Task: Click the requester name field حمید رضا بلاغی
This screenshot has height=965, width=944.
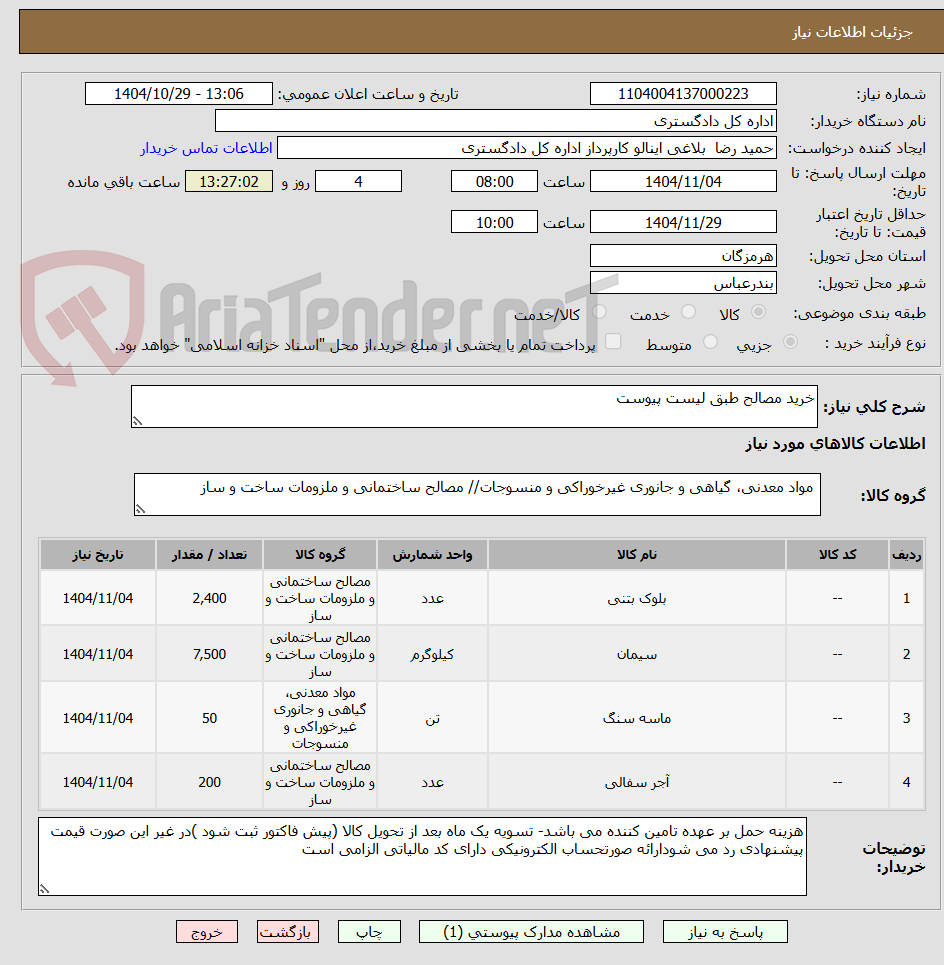Action: 527,148
